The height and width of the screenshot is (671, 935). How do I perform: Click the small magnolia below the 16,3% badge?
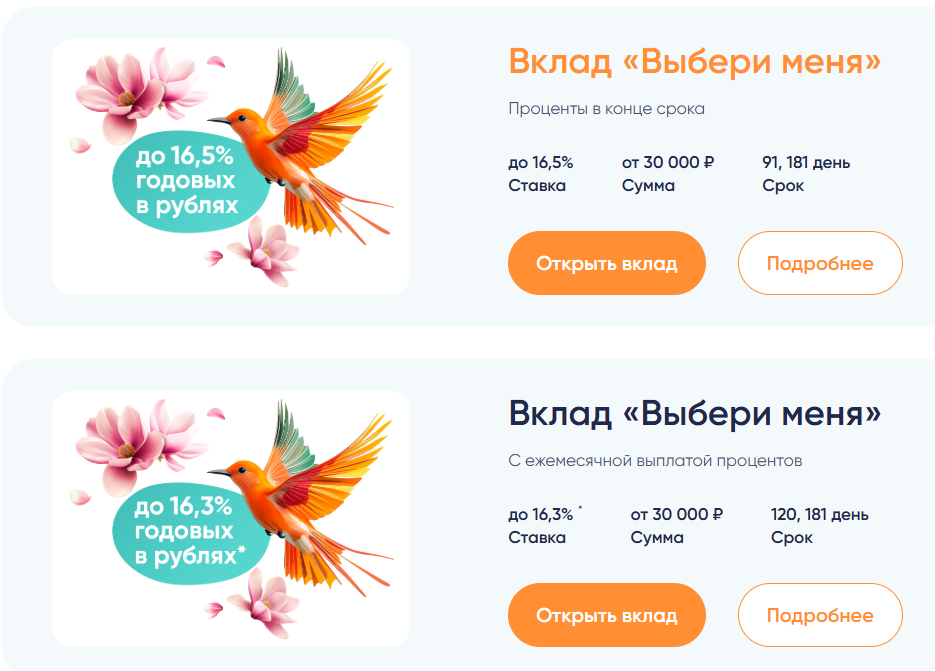point(260,598)
